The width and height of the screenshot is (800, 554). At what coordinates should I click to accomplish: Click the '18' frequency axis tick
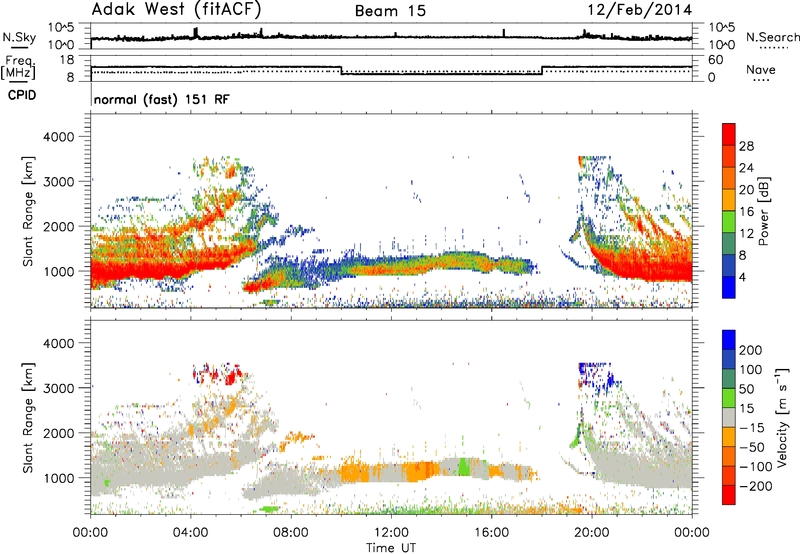[67, 60]
